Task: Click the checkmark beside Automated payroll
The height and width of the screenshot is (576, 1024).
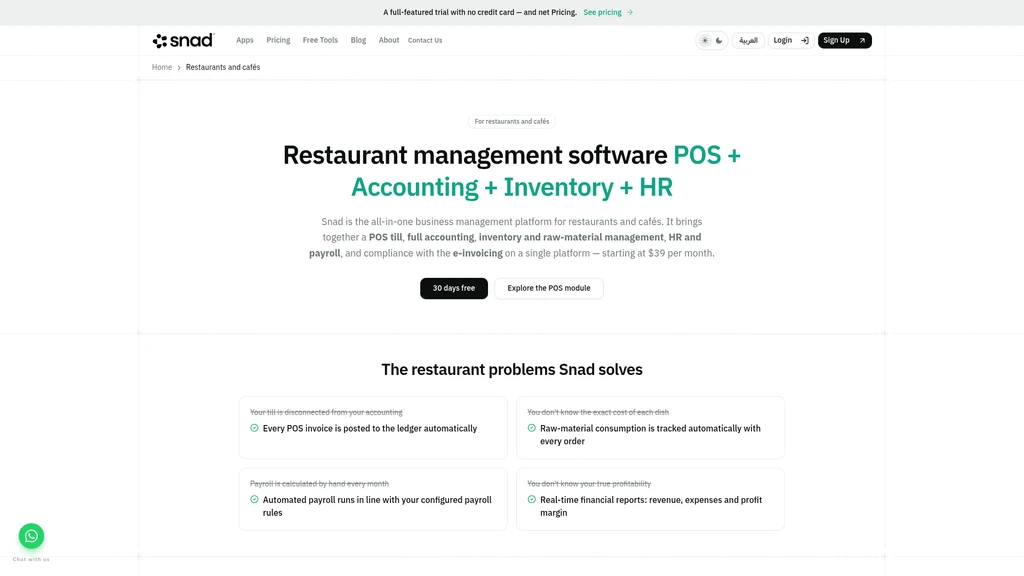Action: 254,500
